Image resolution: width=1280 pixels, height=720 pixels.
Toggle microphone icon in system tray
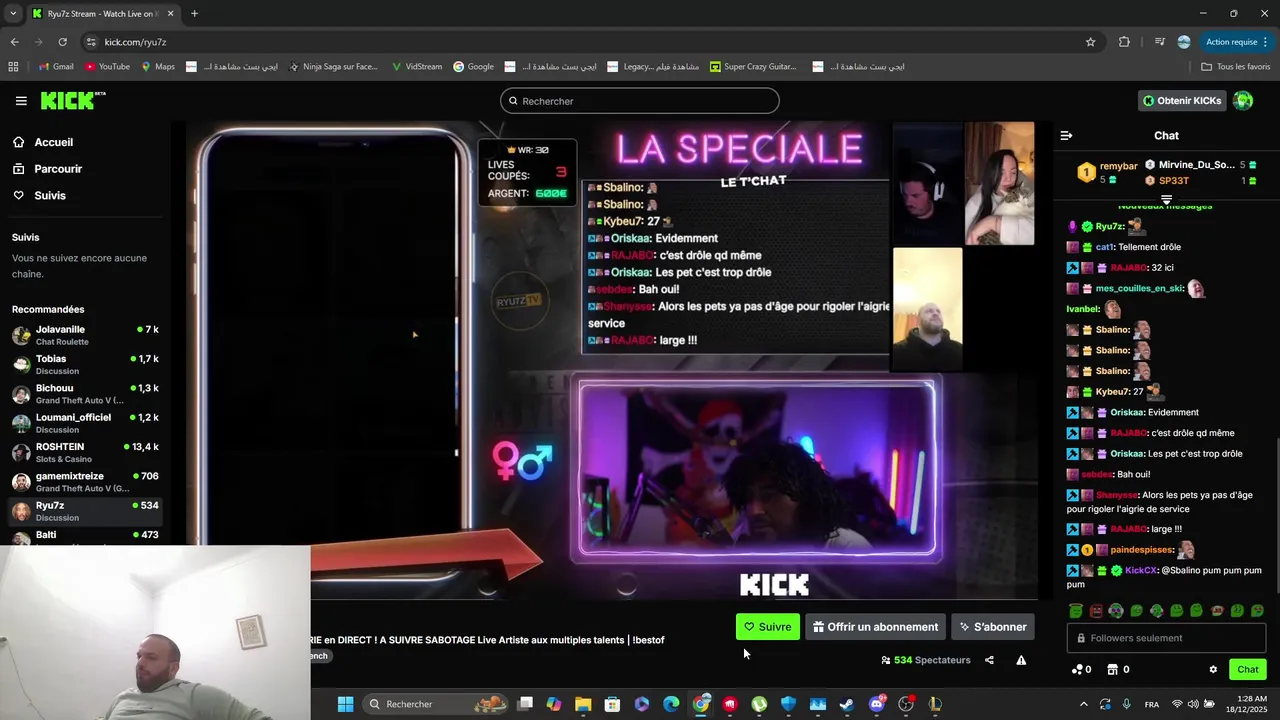1127,704
